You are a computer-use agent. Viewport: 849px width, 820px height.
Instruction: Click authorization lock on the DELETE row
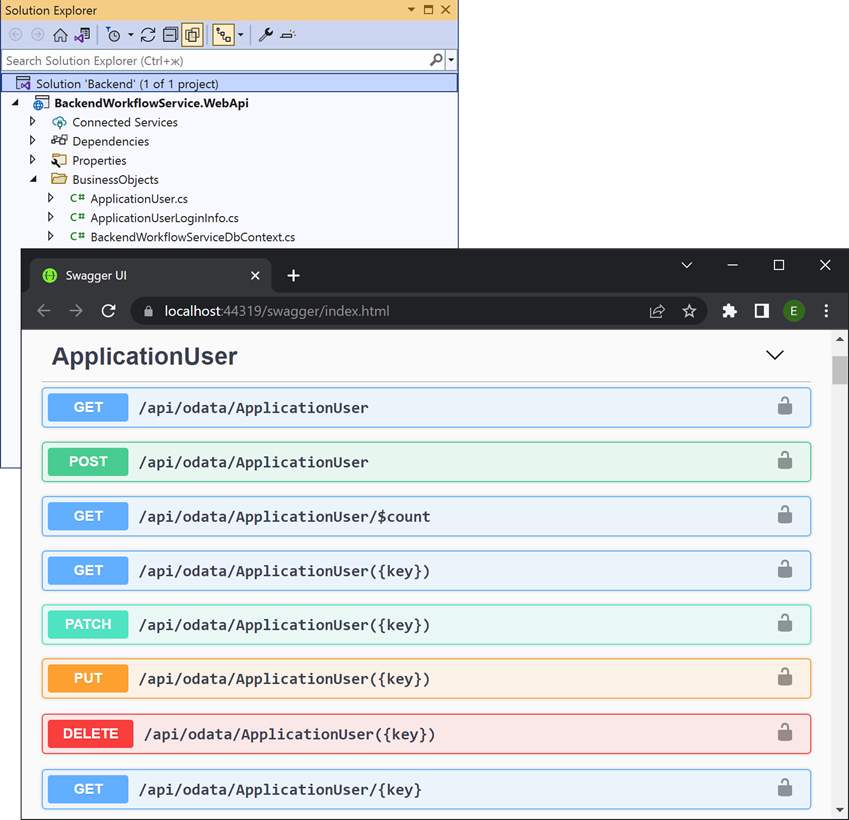pos(785,732)
